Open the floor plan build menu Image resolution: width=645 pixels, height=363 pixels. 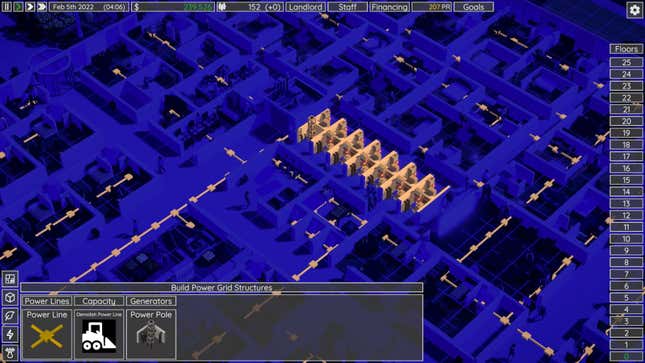(10, 279)
